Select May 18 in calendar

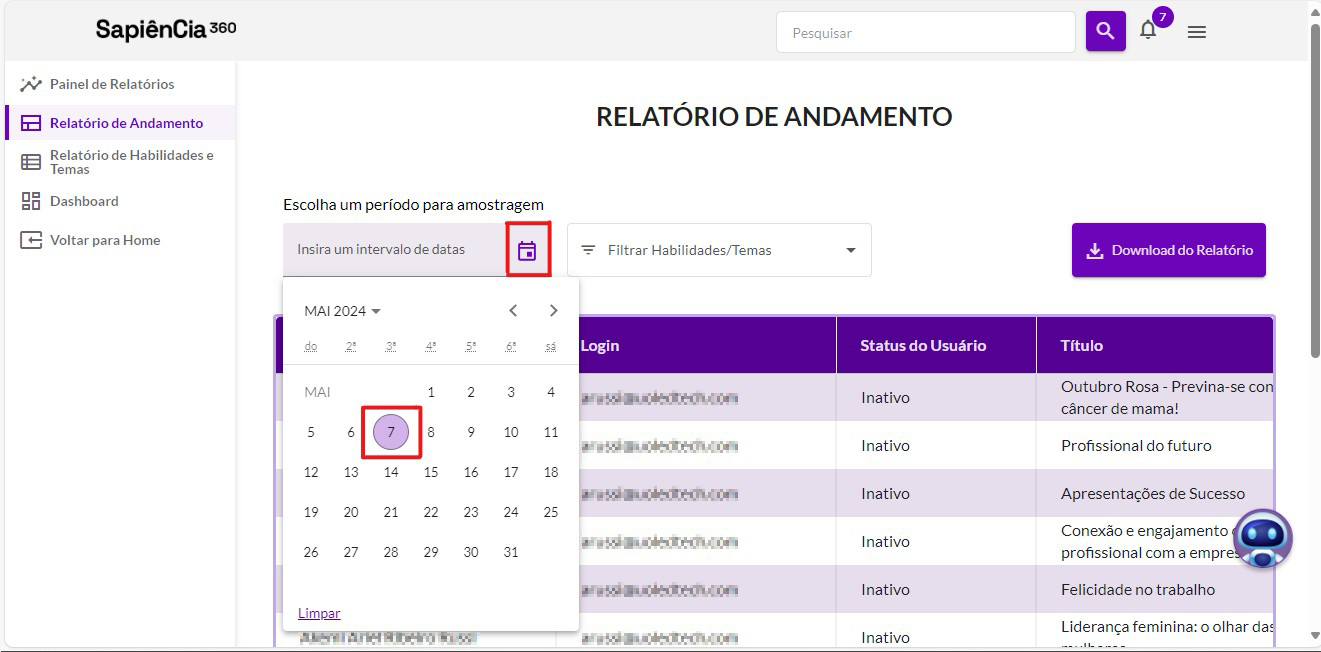[x=551, y=472]
